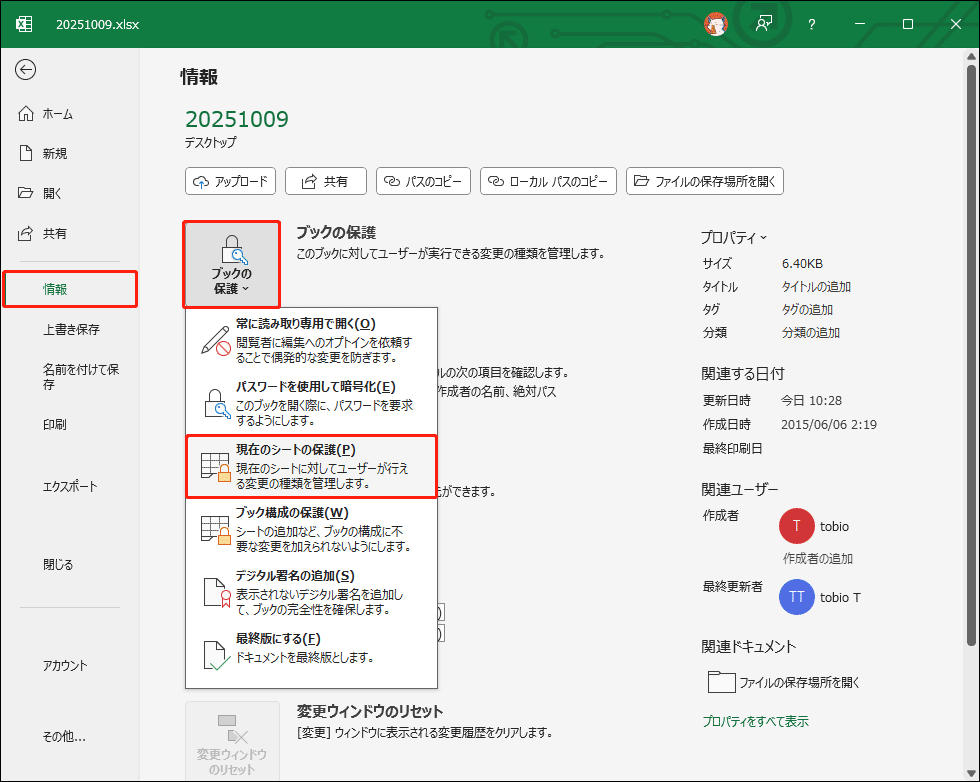Select 常に読み取り専用で開く option

point(311,341)
